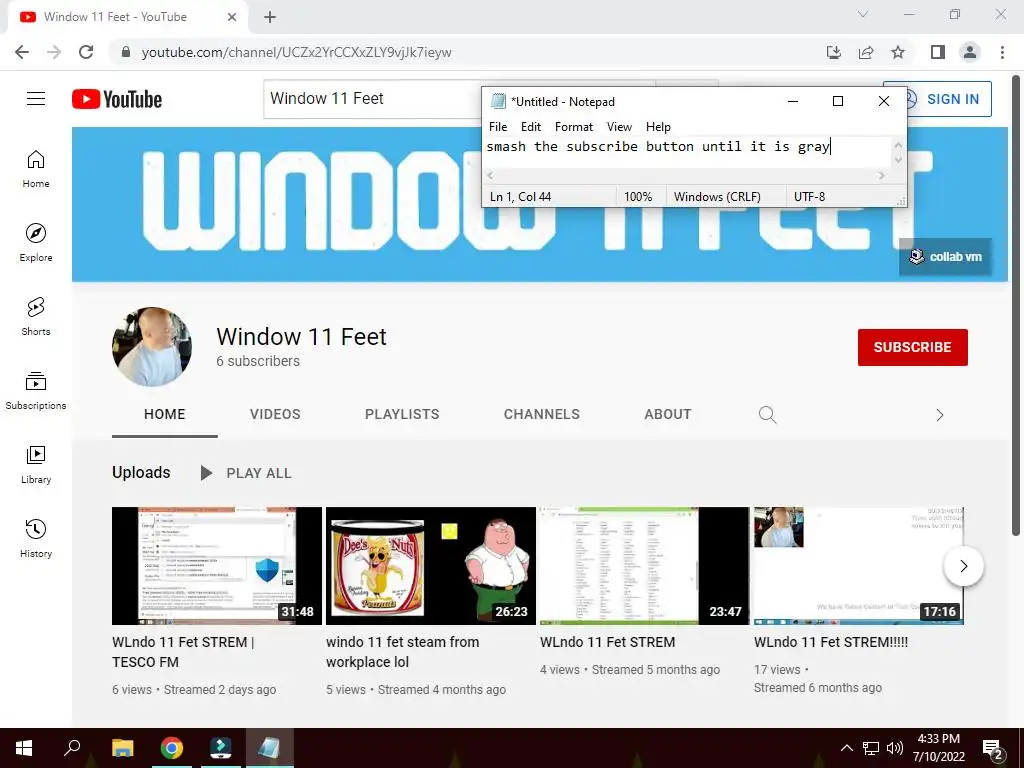1024x768 pixels.
Task: Click the share page icon in address bar
Action: pos(866,52)
